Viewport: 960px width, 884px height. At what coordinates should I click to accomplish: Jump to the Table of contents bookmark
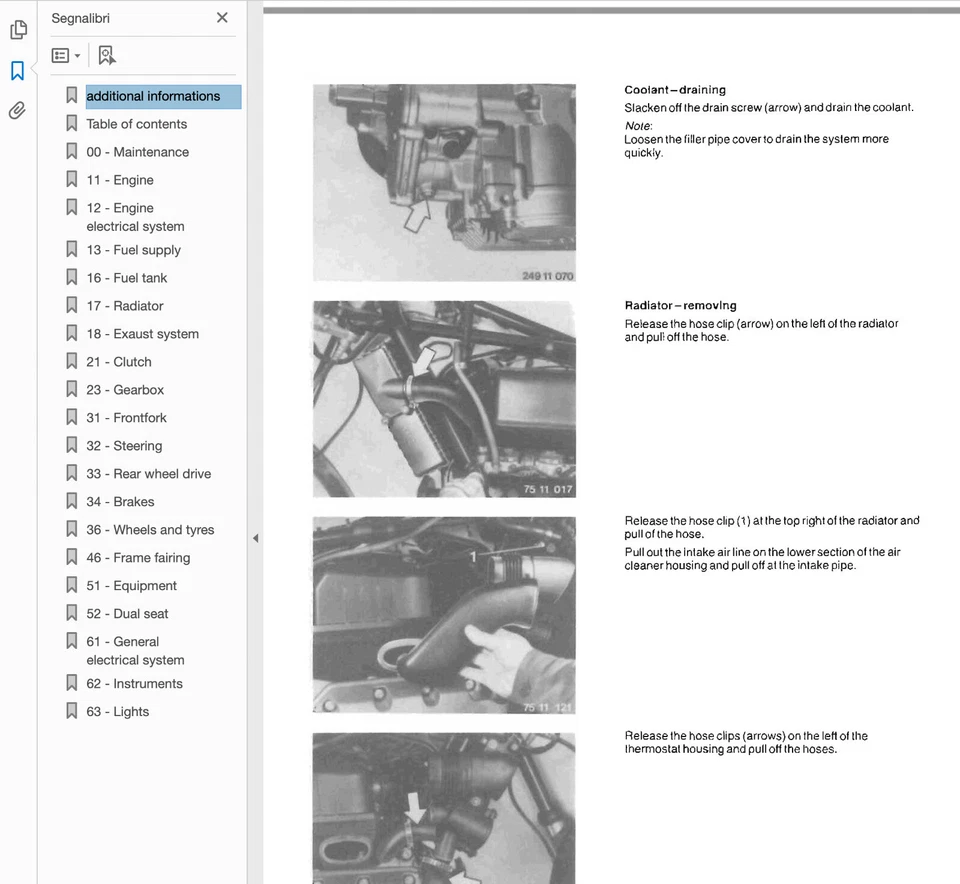click(137, 123)
